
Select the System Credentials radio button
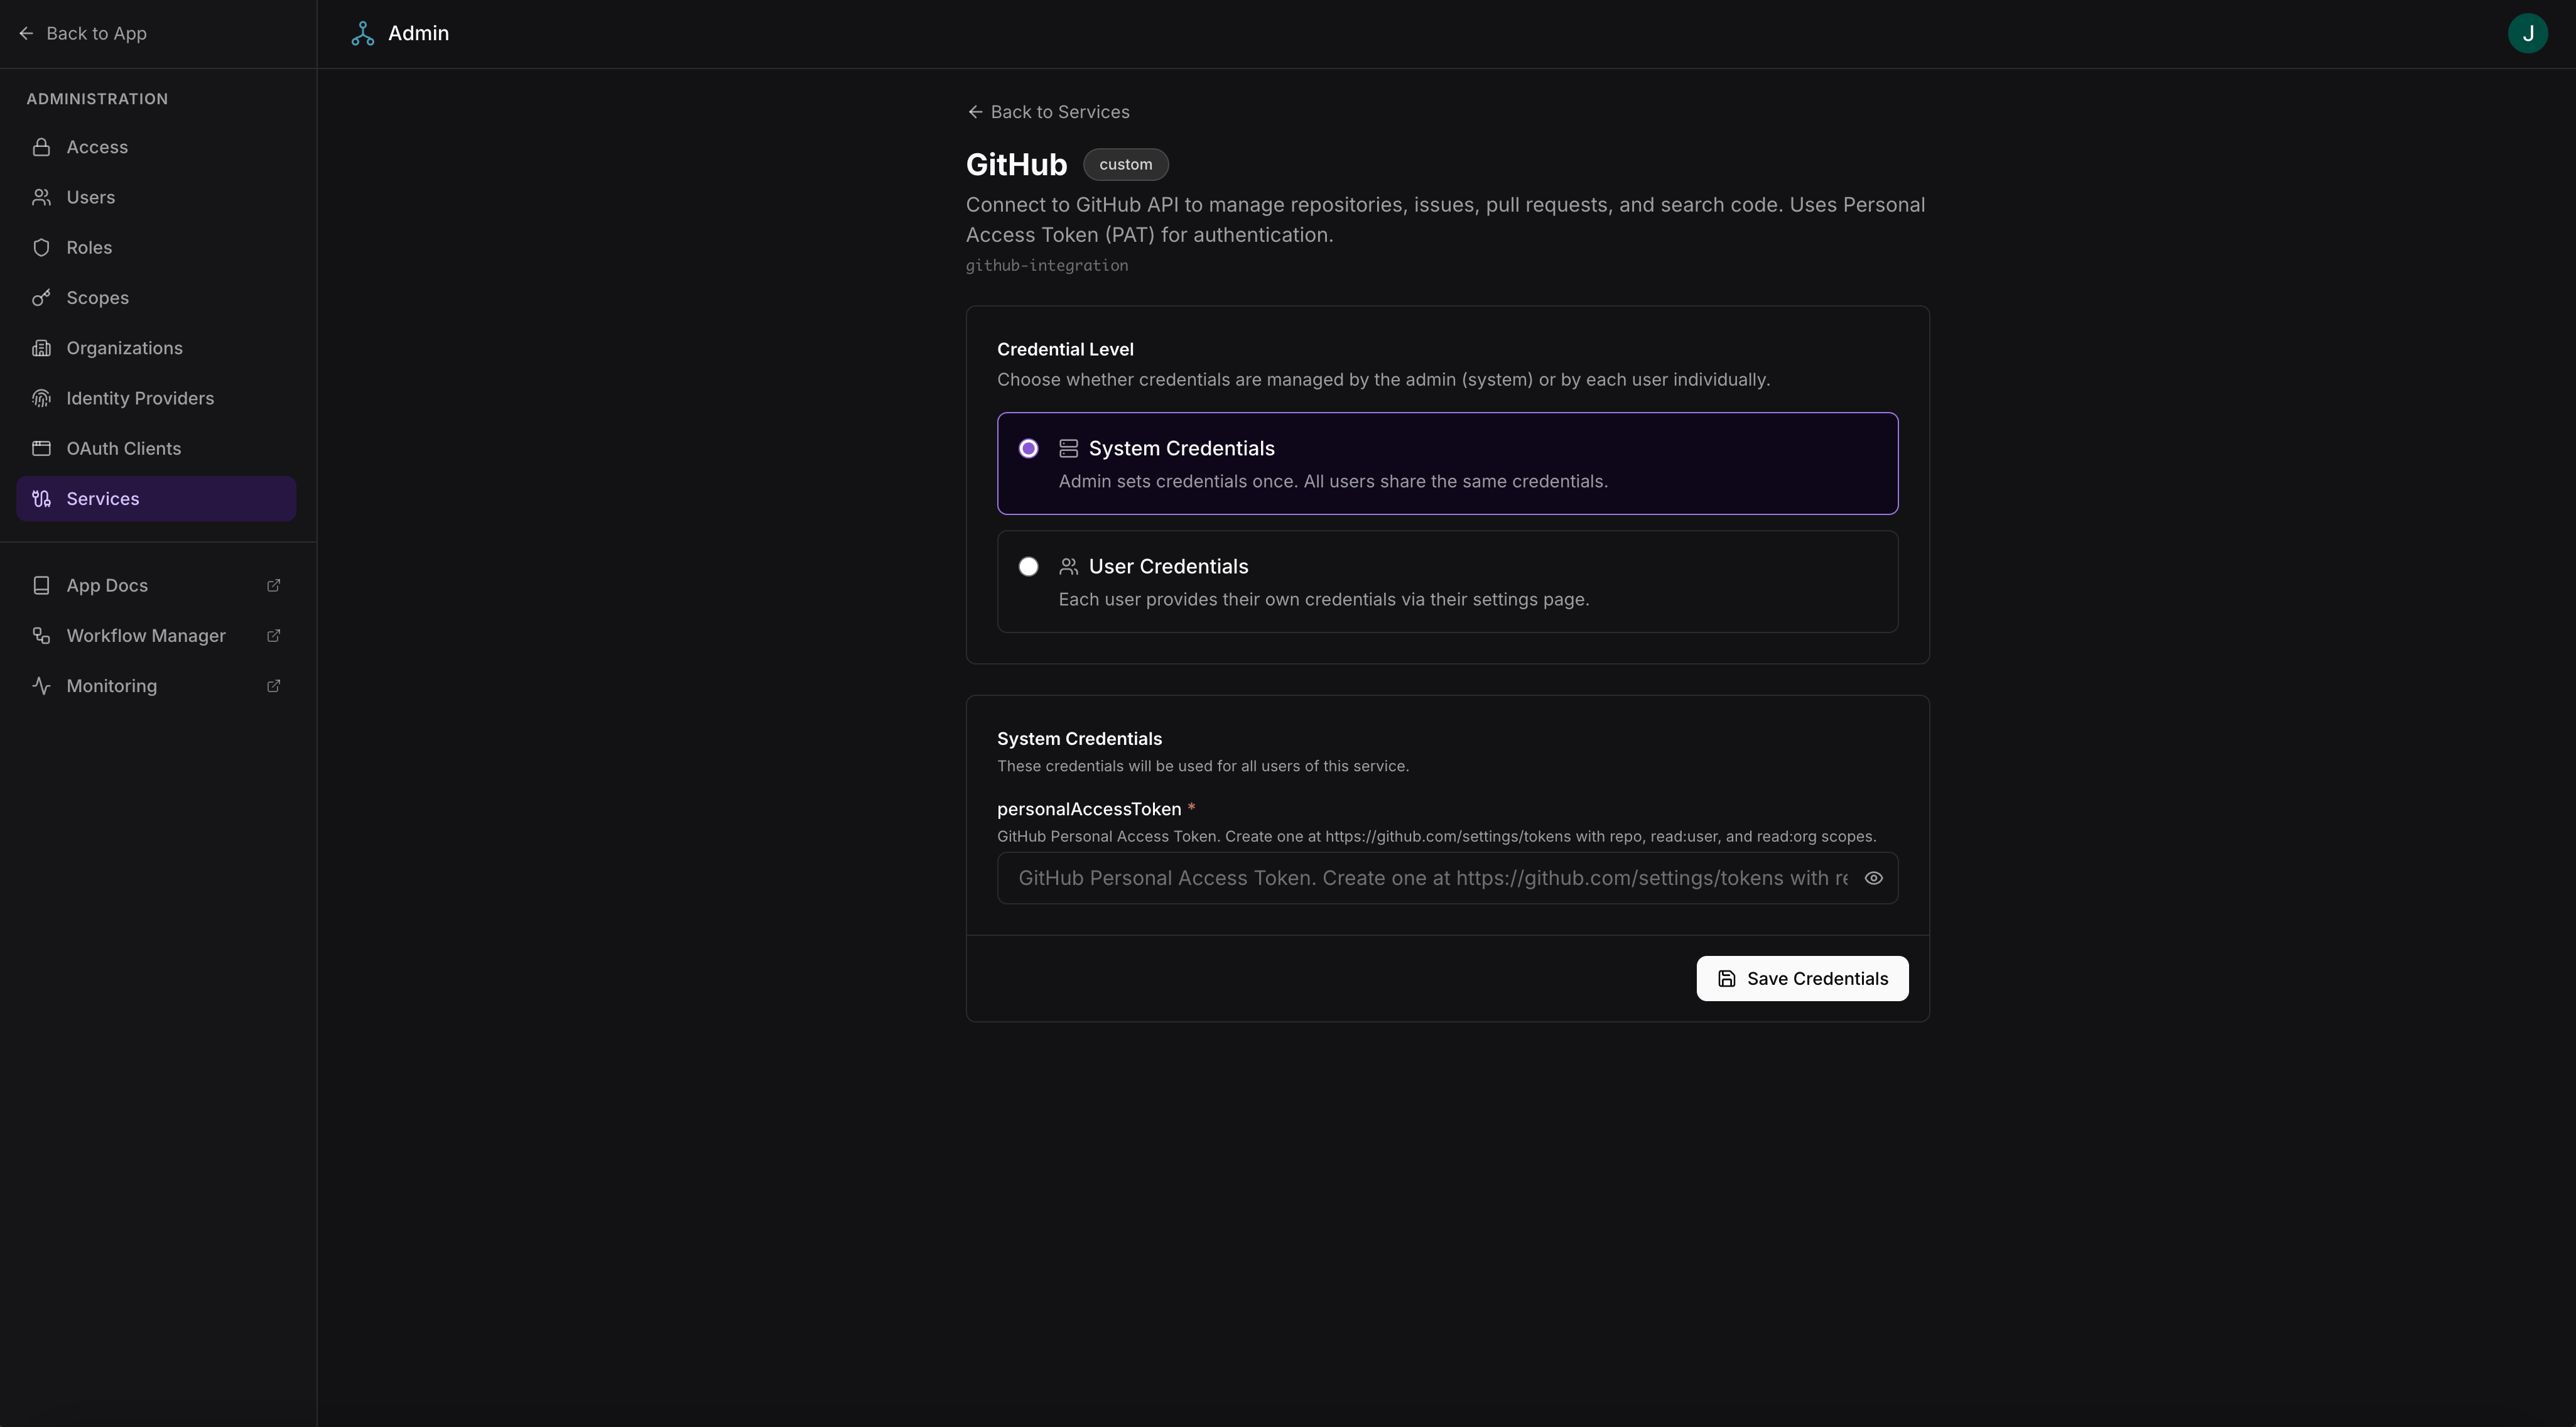(x=1028, y=448)
